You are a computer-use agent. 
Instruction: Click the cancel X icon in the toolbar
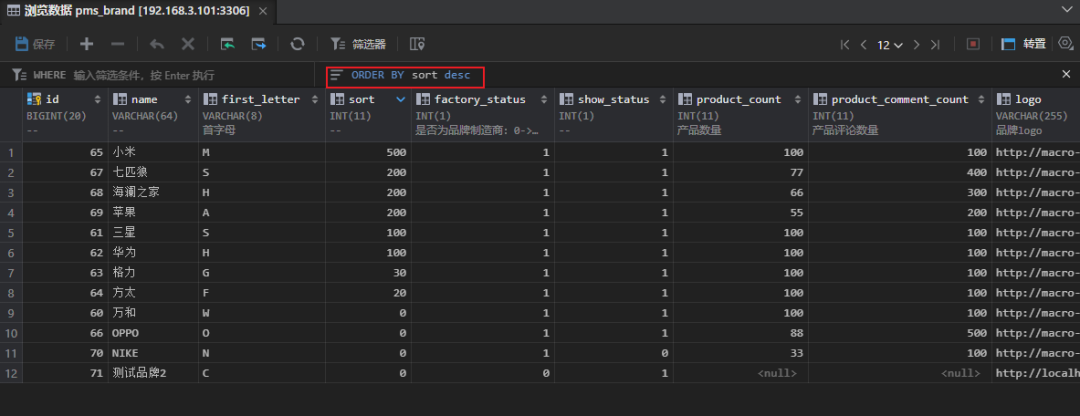187,44
